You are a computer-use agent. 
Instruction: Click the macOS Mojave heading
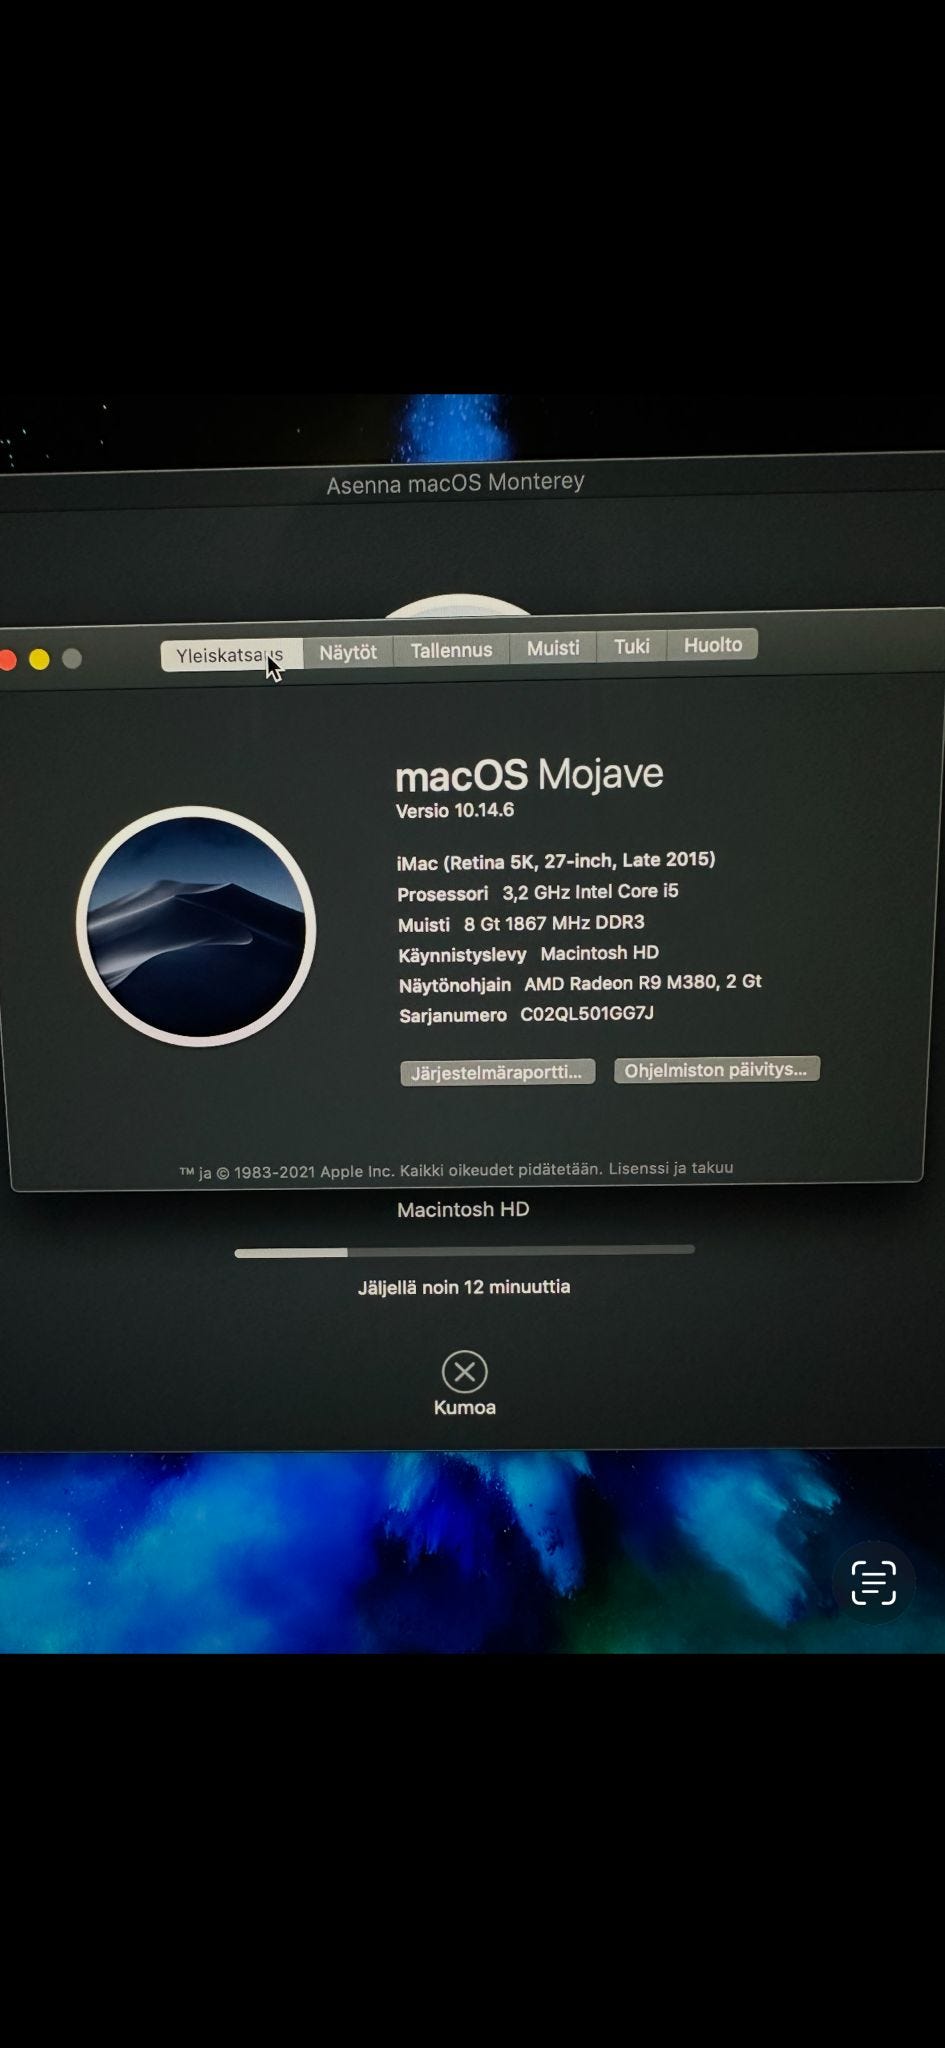[x=529, y=774]
